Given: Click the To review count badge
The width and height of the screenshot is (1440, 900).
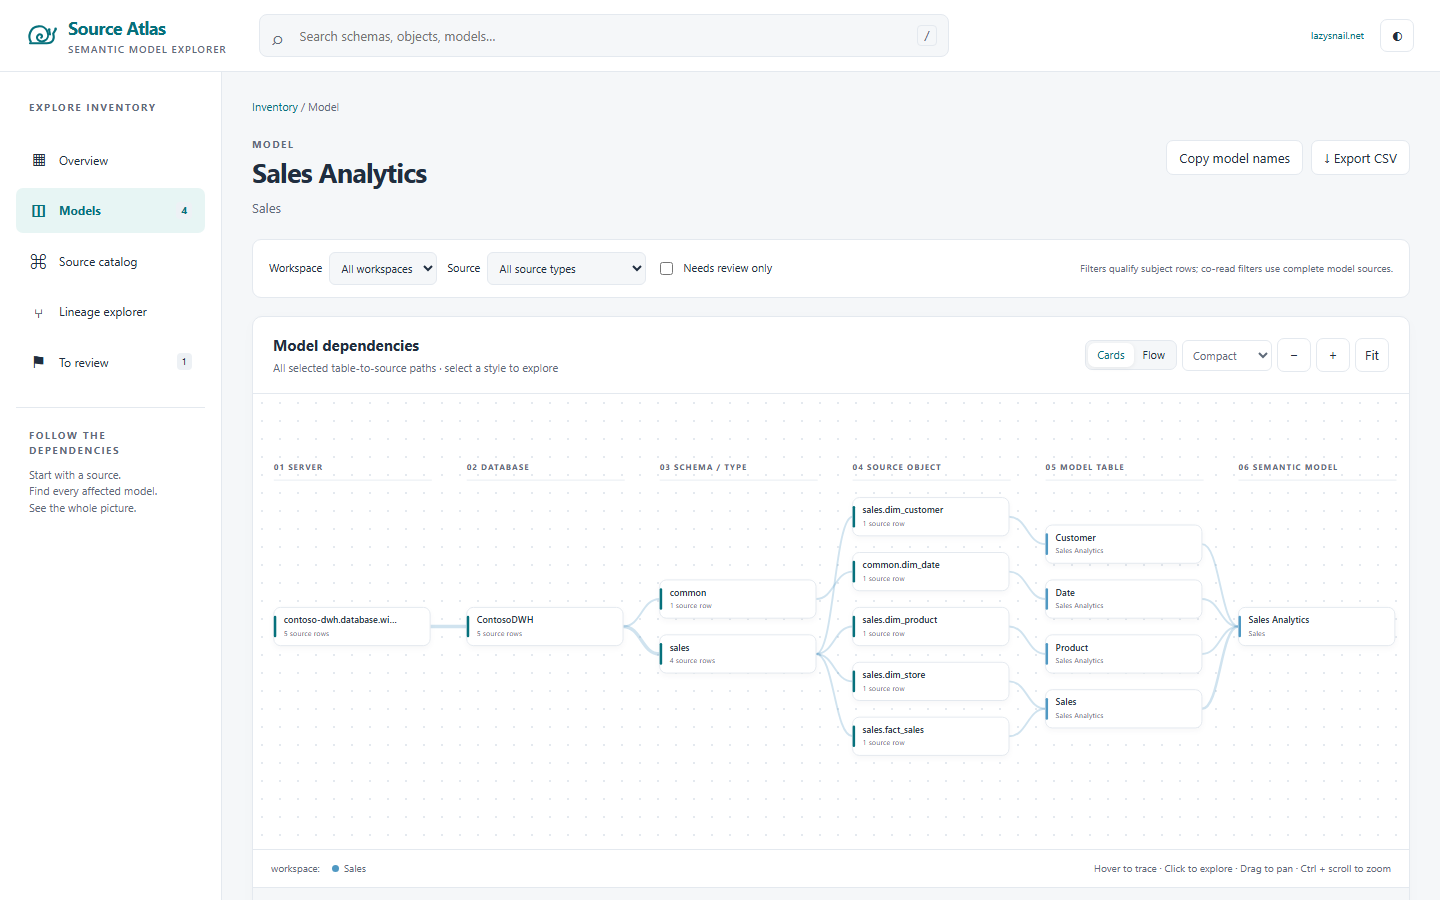Looking at the screenshot, I should coord(184,362).
